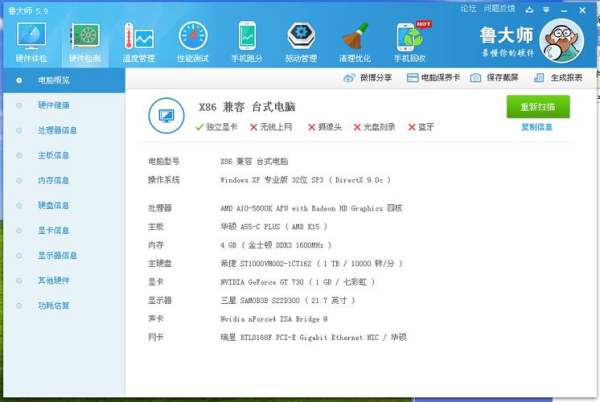Click the round desktop computer icon
600x402 pixels.
[166, 116]
